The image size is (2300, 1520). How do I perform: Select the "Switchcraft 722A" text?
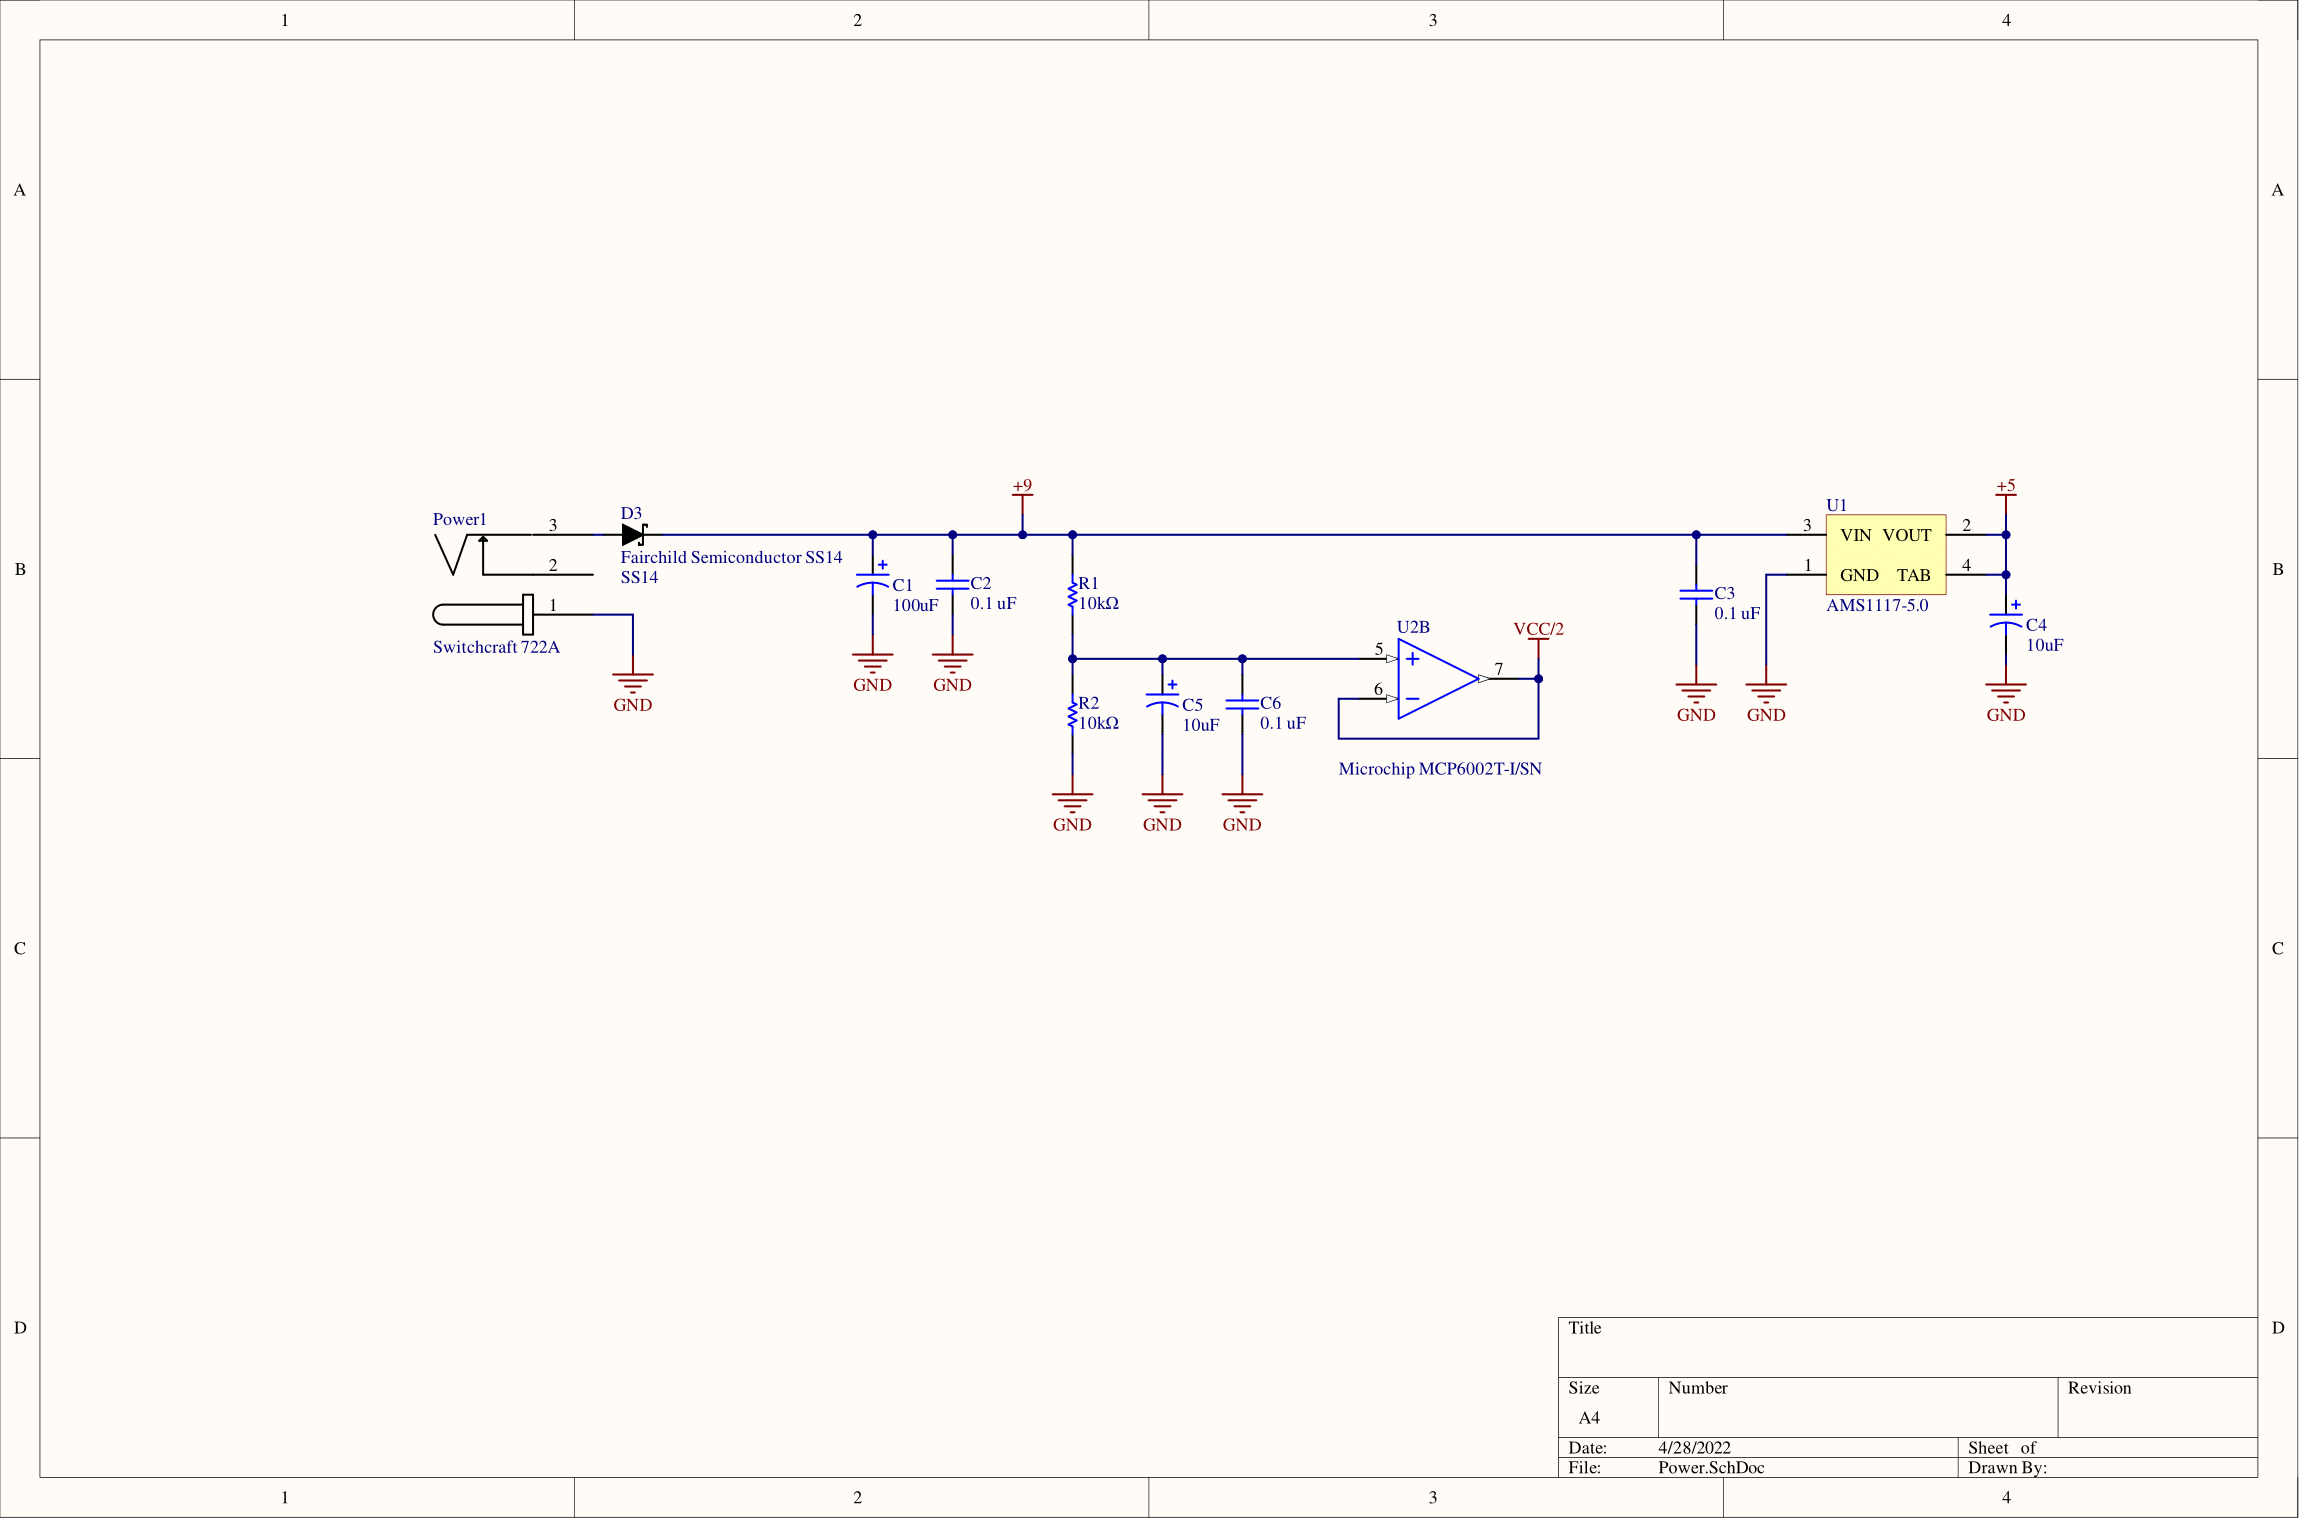click(x=496, y=648)
